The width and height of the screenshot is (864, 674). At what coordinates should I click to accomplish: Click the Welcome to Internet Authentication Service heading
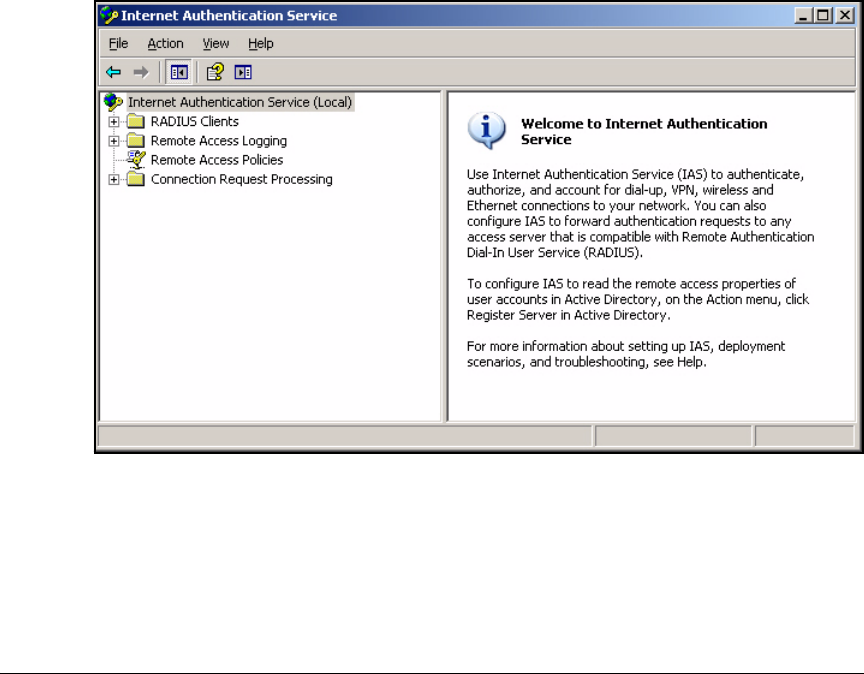pos(644,131)
